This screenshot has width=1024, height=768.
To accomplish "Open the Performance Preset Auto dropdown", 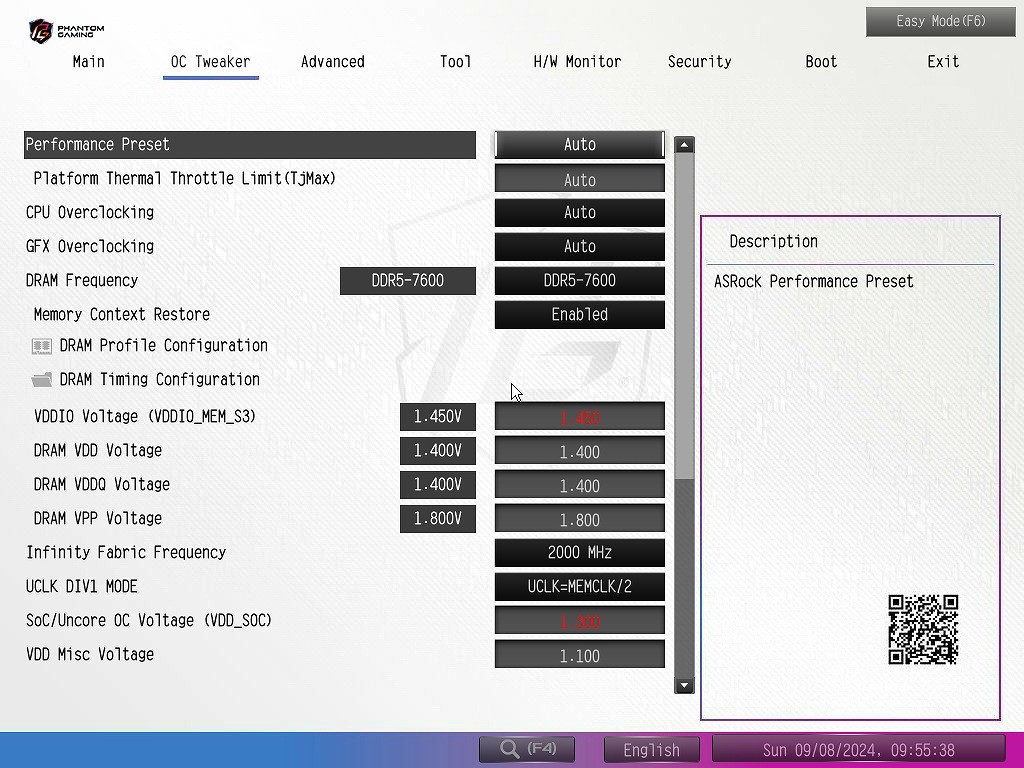I will [579, 145].
